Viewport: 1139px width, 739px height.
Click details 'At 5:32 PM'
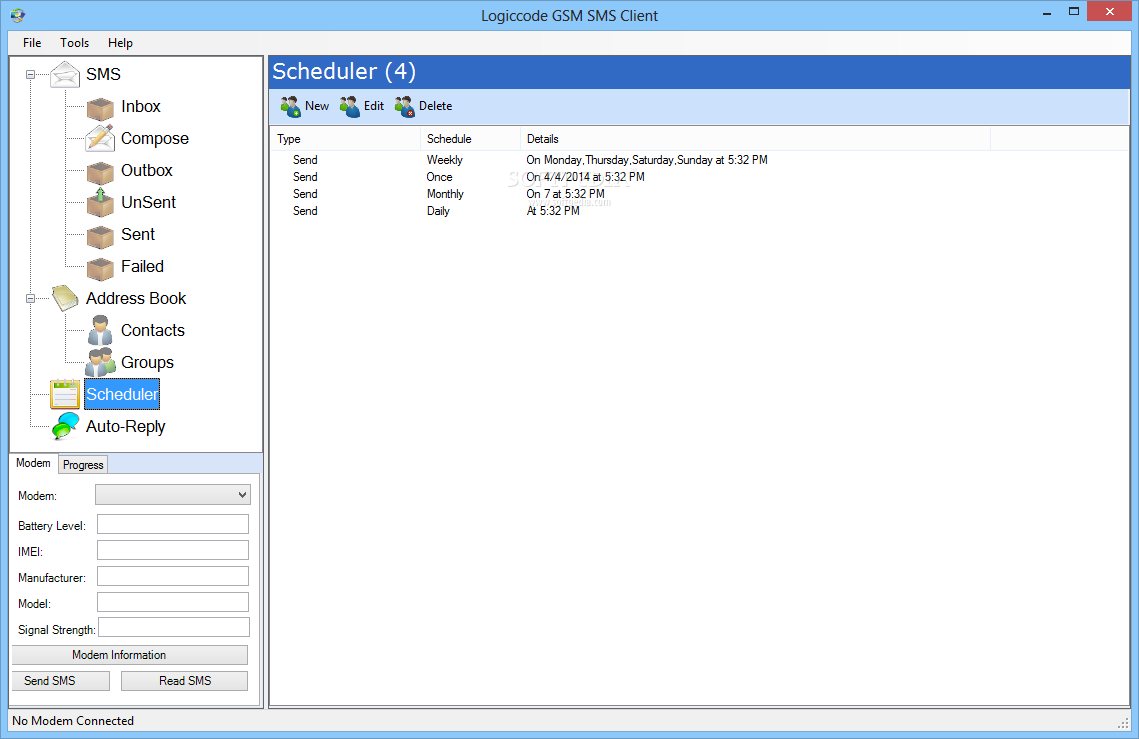point(553,211)
